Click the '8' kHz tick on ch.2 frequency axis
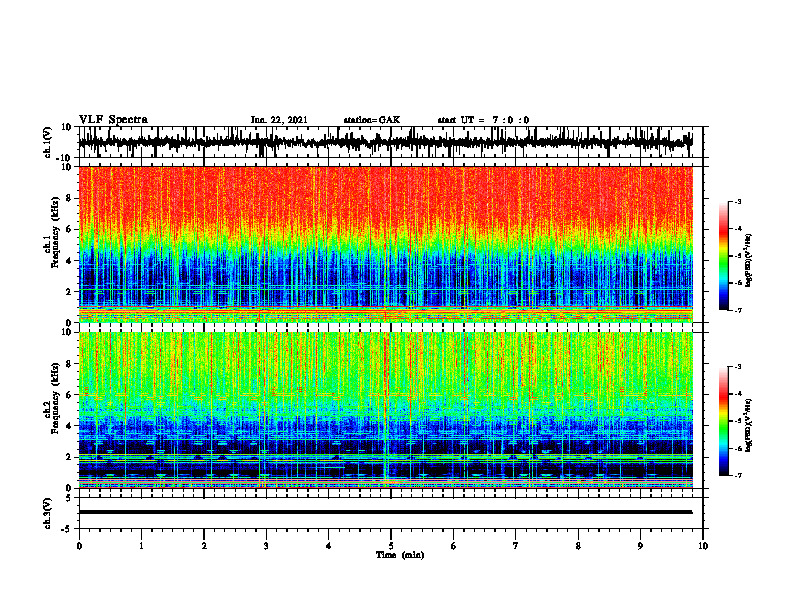Image resolution: width=792 pixels, height=612 pixels. pyautogui.click(x=69, y=364)
